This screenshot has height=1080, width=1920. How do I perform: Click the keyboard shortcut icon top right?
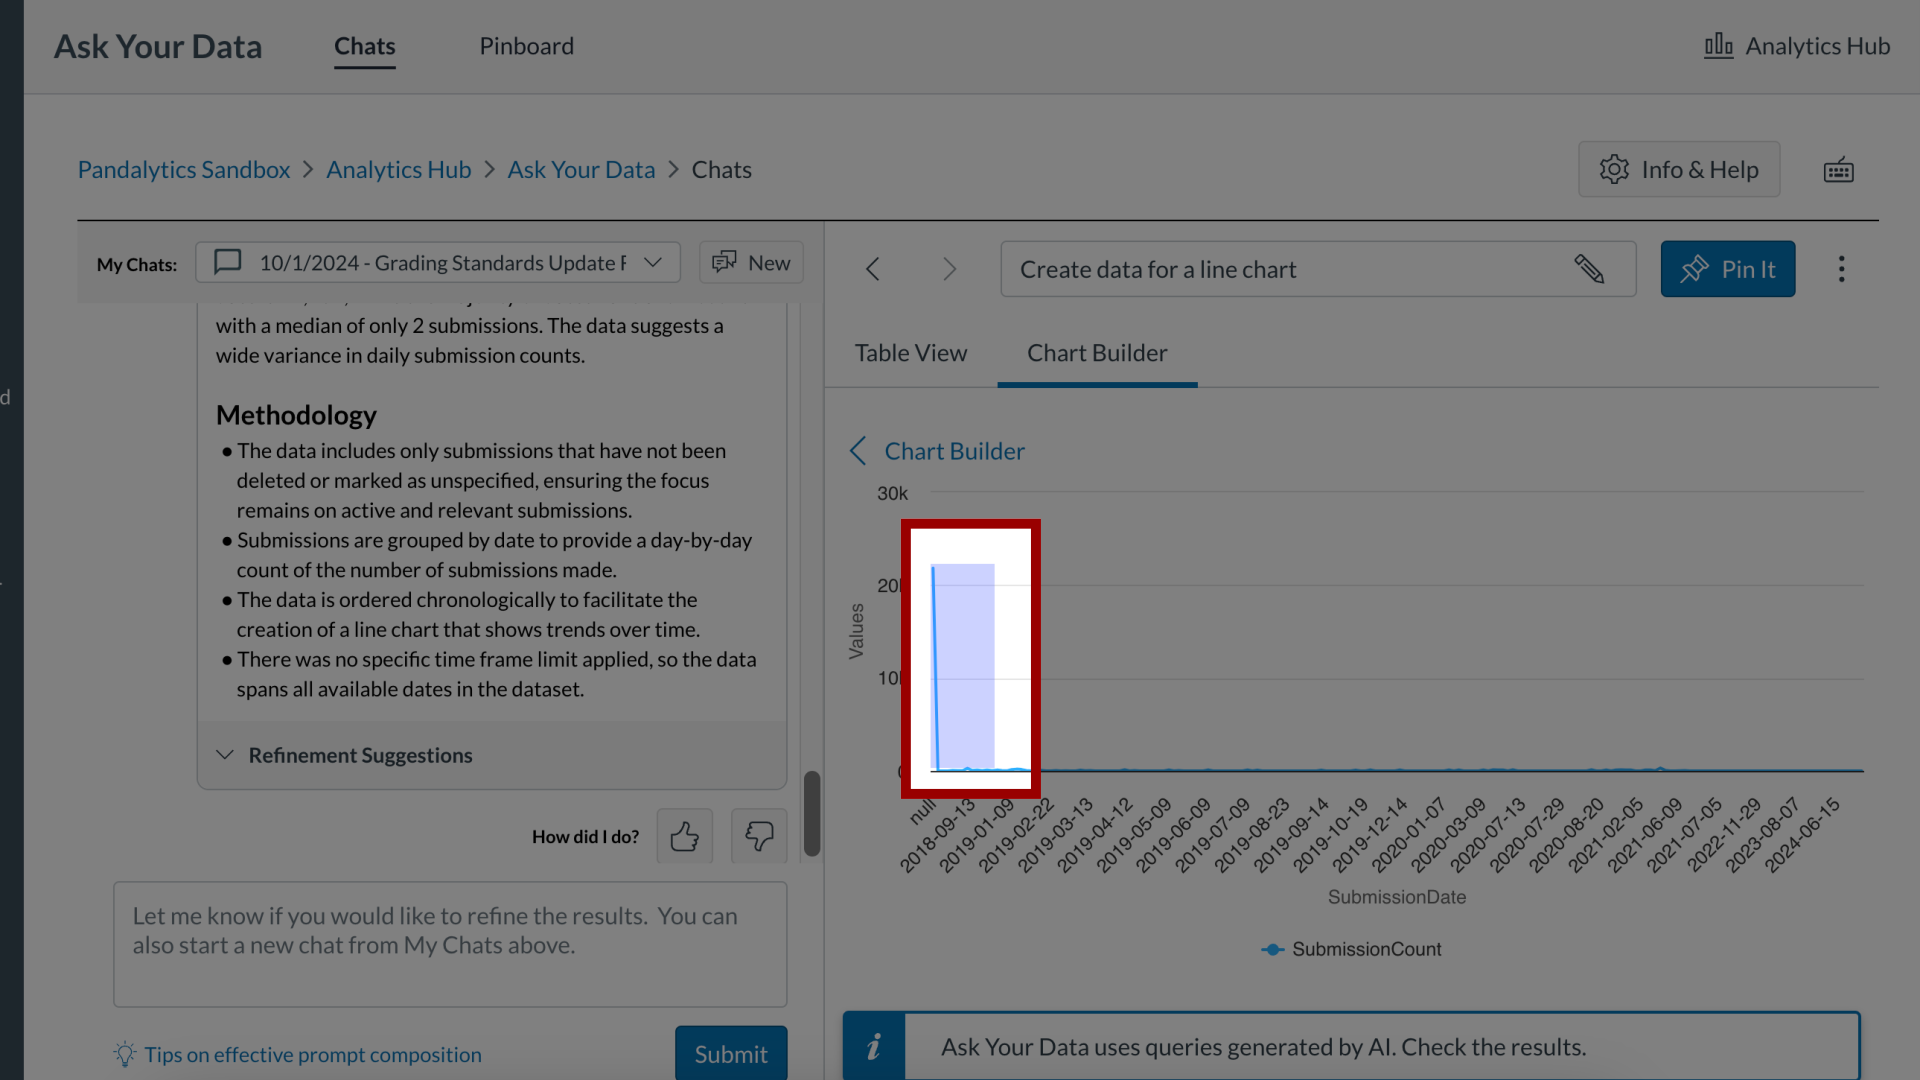1840,169
